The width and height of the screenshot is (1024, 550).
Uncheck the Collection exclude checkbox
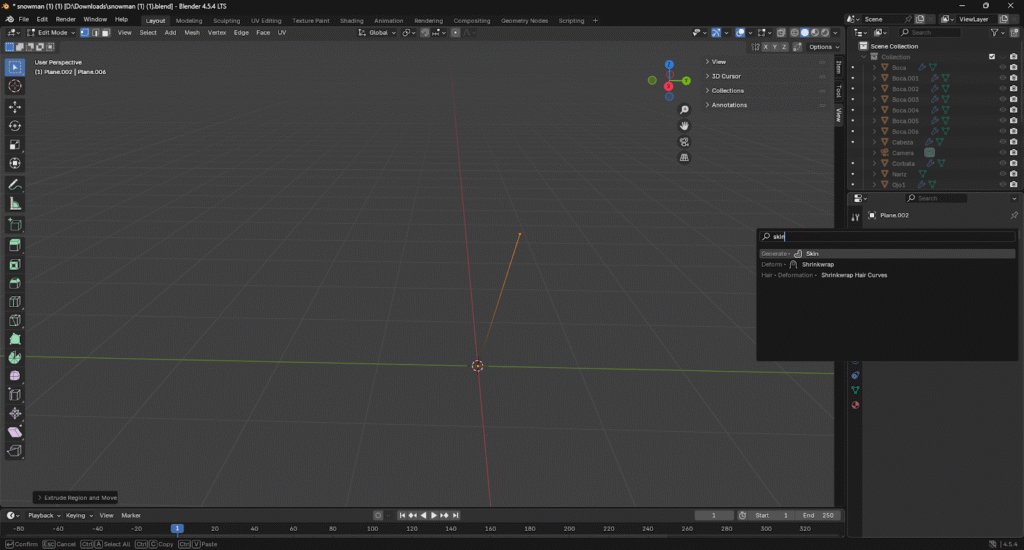992,56
